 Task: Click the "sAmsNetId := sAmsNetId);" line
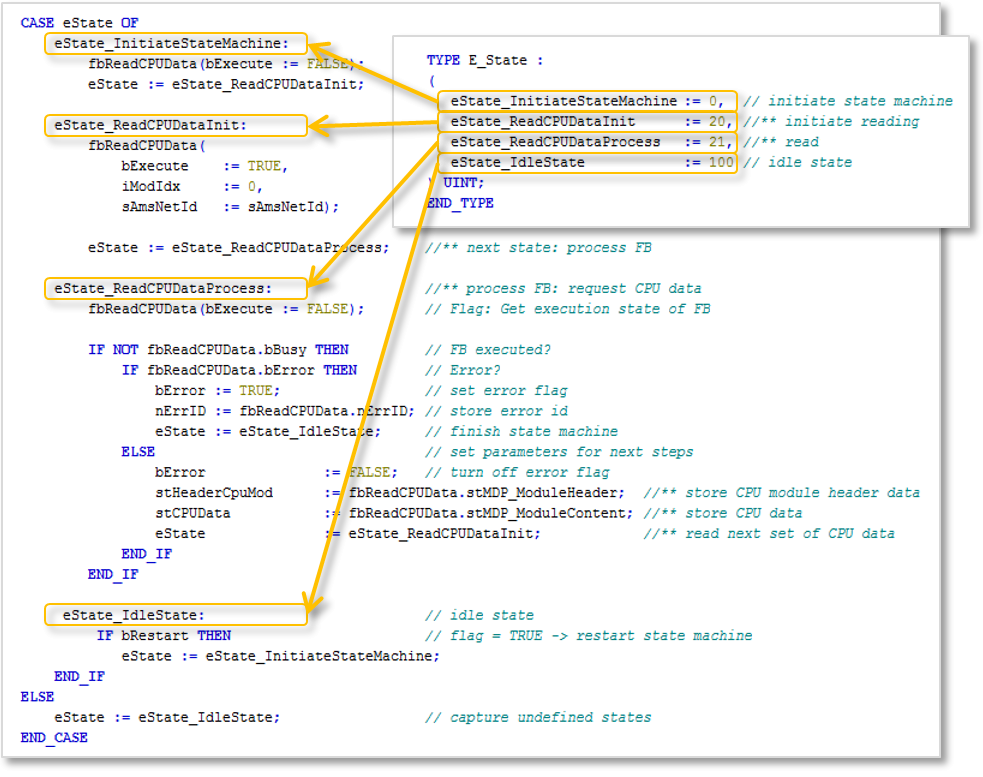230,207
